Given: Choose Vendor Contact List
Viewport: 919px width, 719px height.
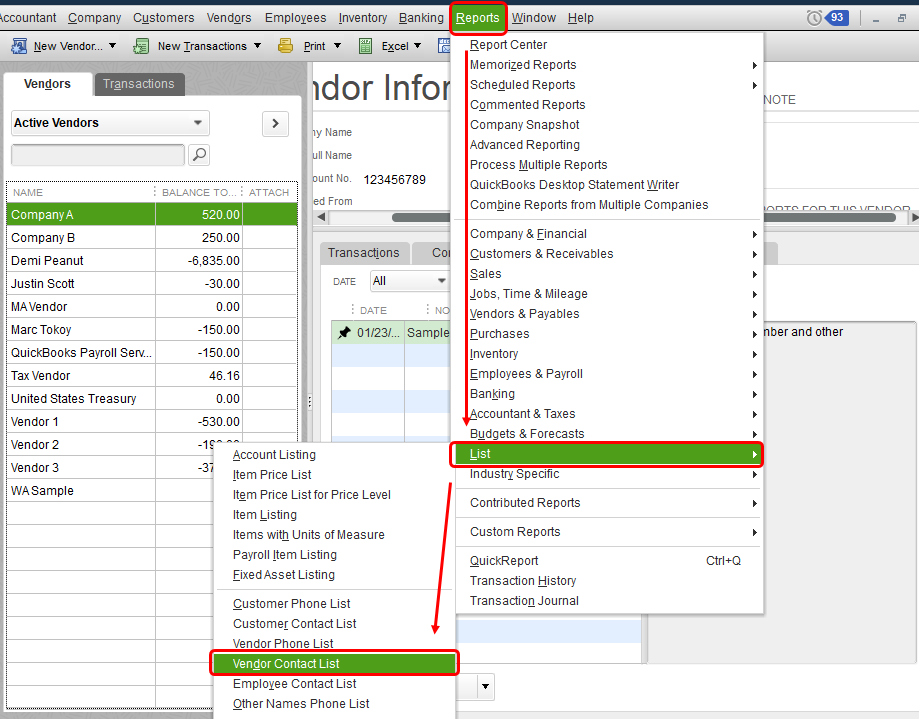Looking at the screenshot, I should coord(334,663).
